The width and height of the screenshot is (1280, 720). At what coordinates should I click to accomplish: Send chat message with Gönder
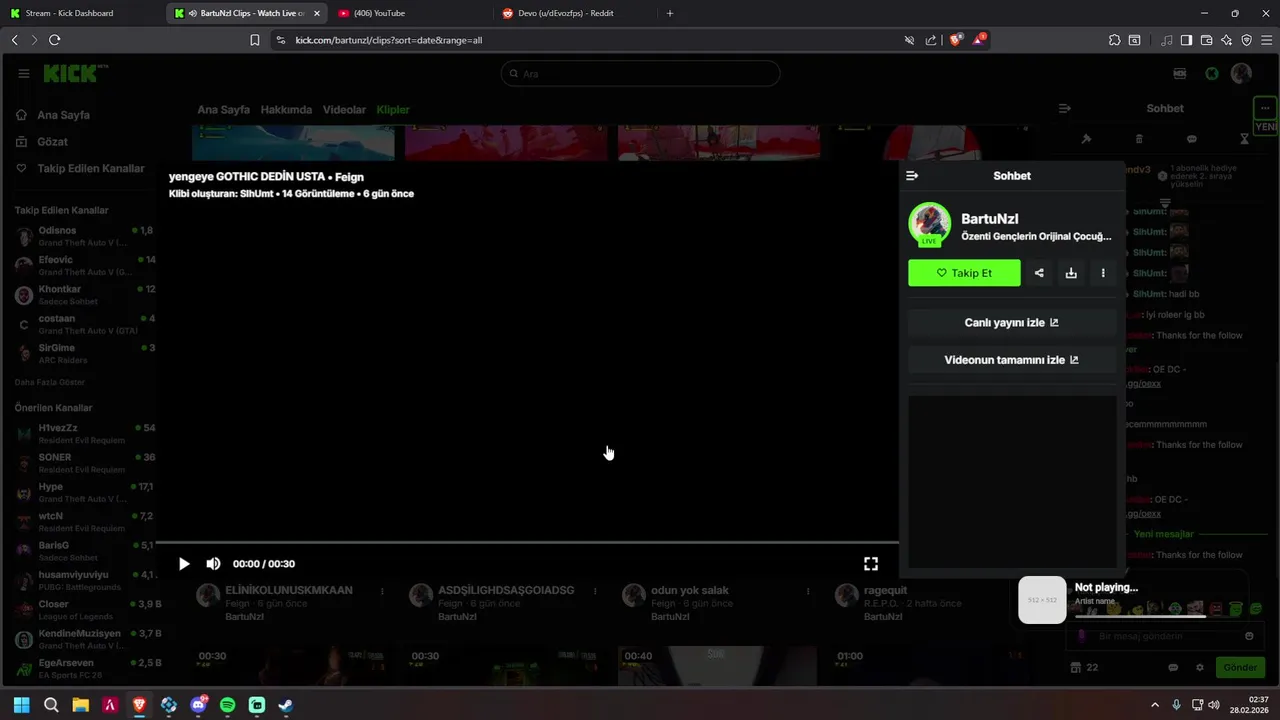pyautogui.click(x=1240, y=667)
